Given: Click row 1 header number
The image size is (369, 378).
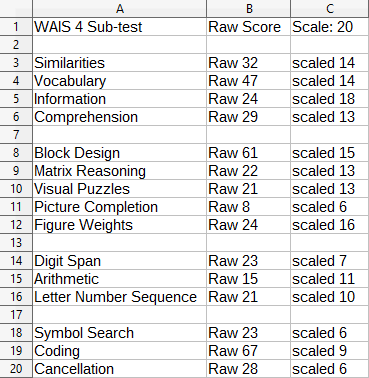Looking at the screenshot, I should click(x=16, y=27).
